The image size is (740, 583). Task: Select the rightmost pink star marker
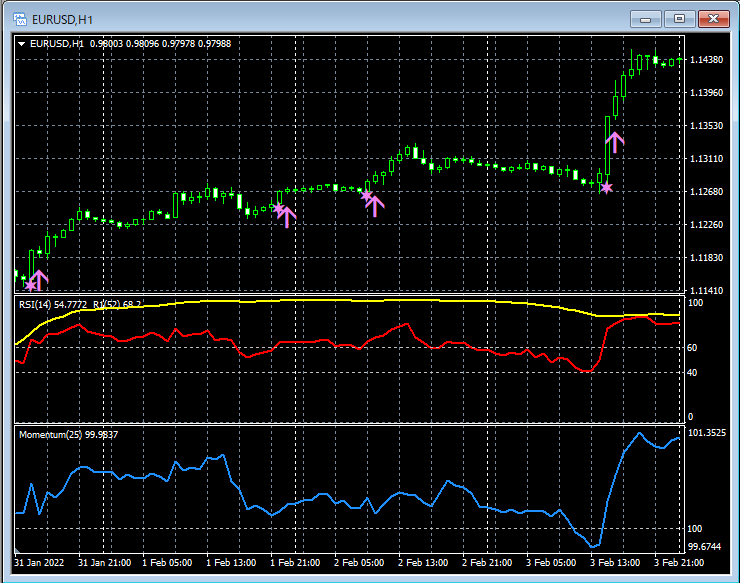[x=605, y=187]
